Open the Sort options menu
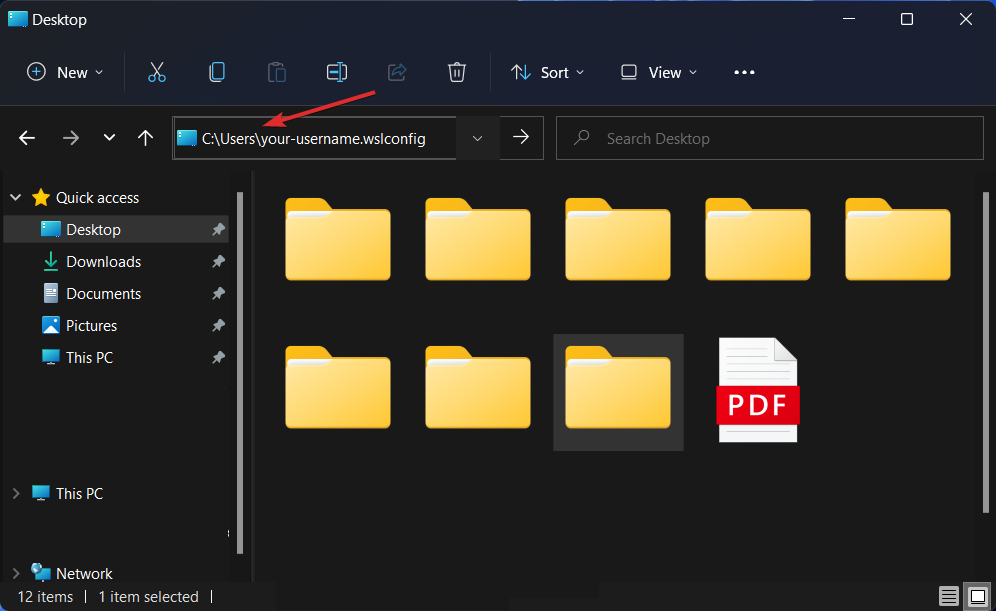Screen dimensions: 996x611 click(x=546, y=71)
